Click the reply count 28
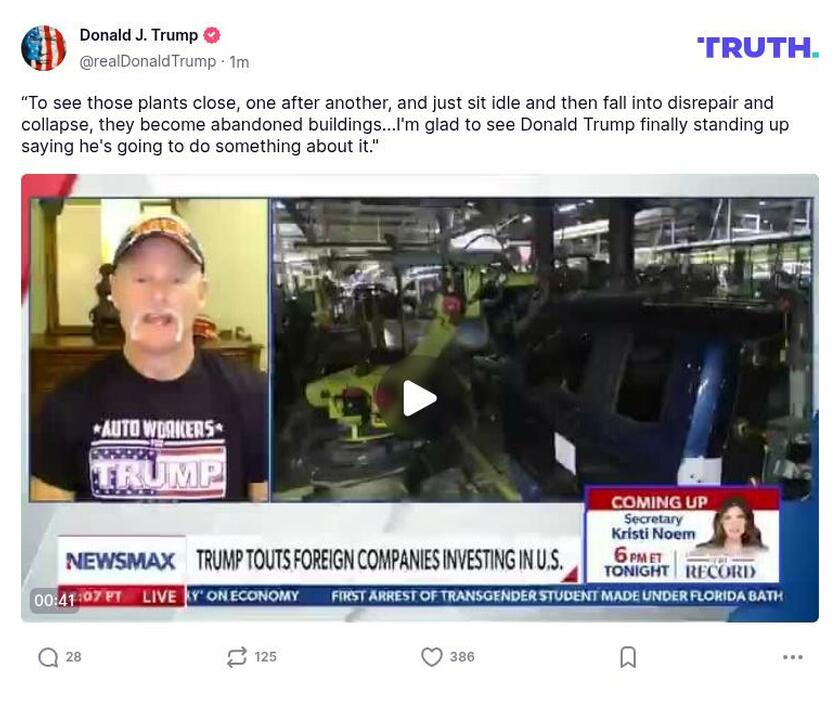The height and width of the screenshot is (701, 840). 73,657
